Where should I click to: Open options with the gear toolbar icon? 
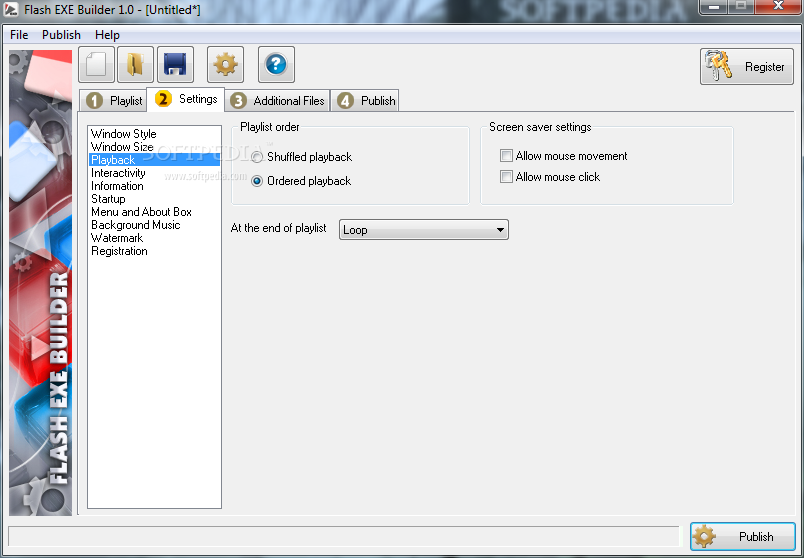pyautogui.click(x=226, y=64)
